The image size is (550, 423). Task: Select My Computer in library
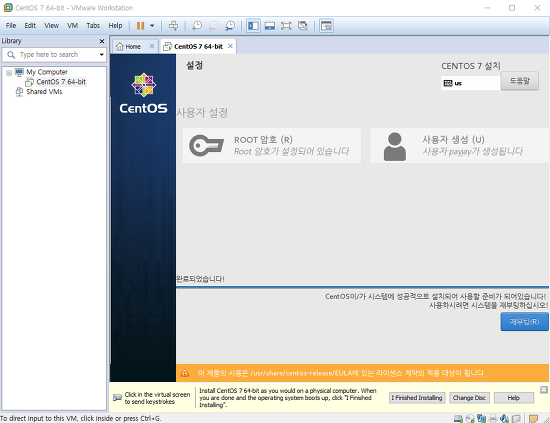(47, 72)
